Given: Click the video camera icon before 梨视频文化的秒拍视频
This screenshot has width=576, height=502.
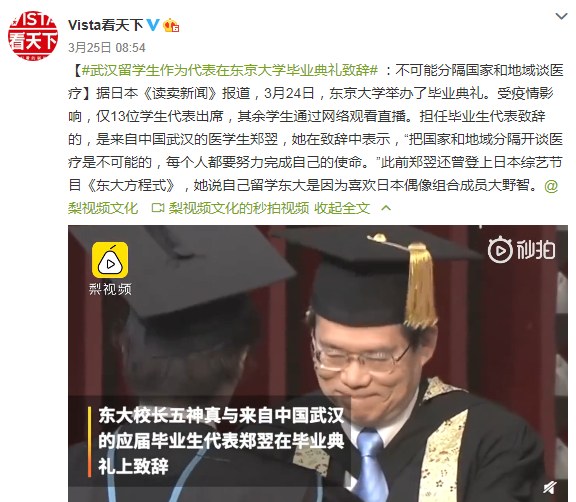Looking at the screenshot, I should (158, 208).
